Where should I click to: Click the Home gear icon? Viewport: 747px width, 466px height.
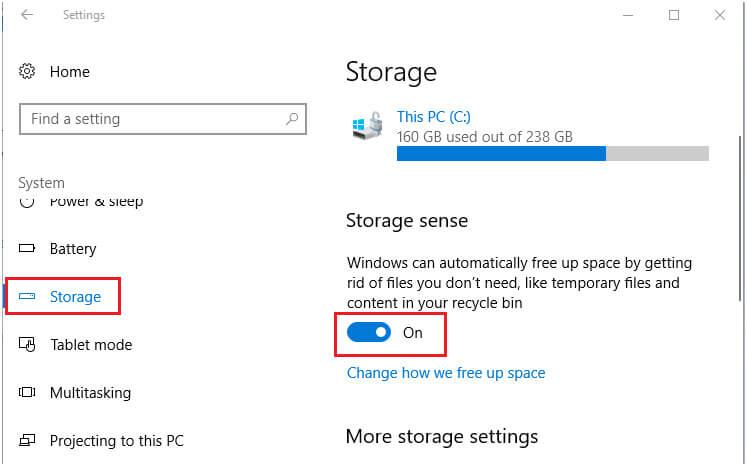(x=28, y=72)
